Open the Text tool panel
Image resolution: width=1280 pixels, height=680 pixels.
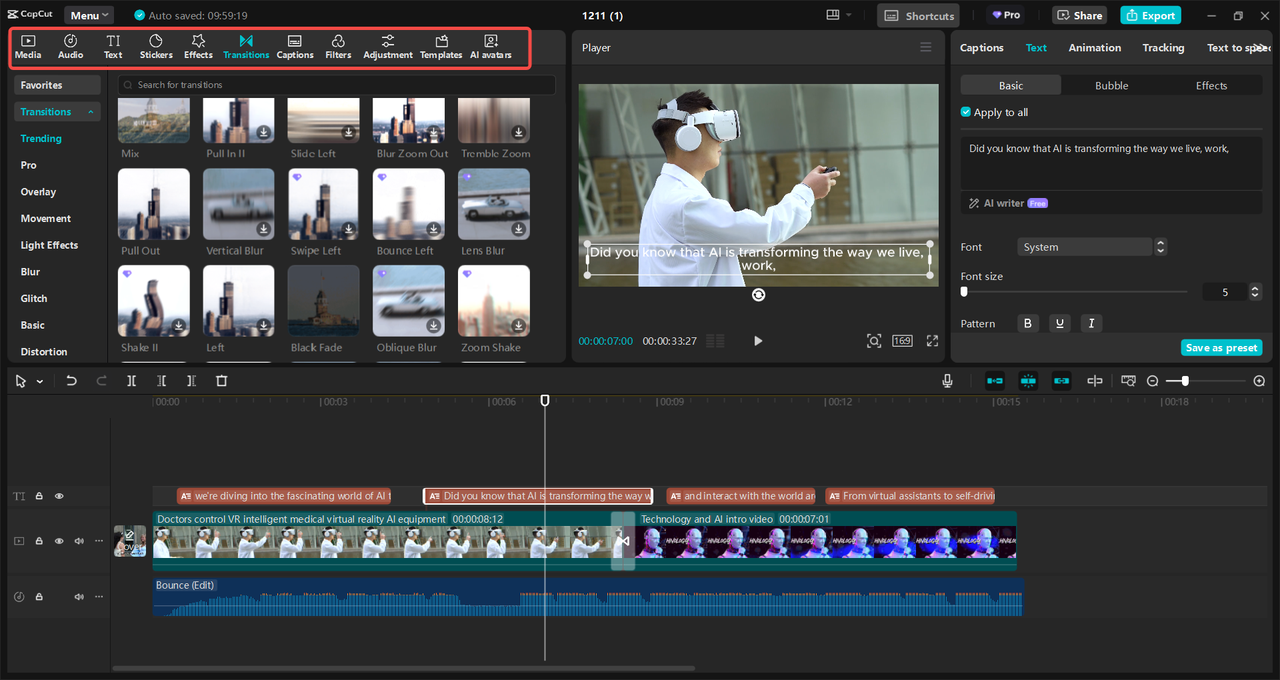pyautogui.click(x=113, y=46)
